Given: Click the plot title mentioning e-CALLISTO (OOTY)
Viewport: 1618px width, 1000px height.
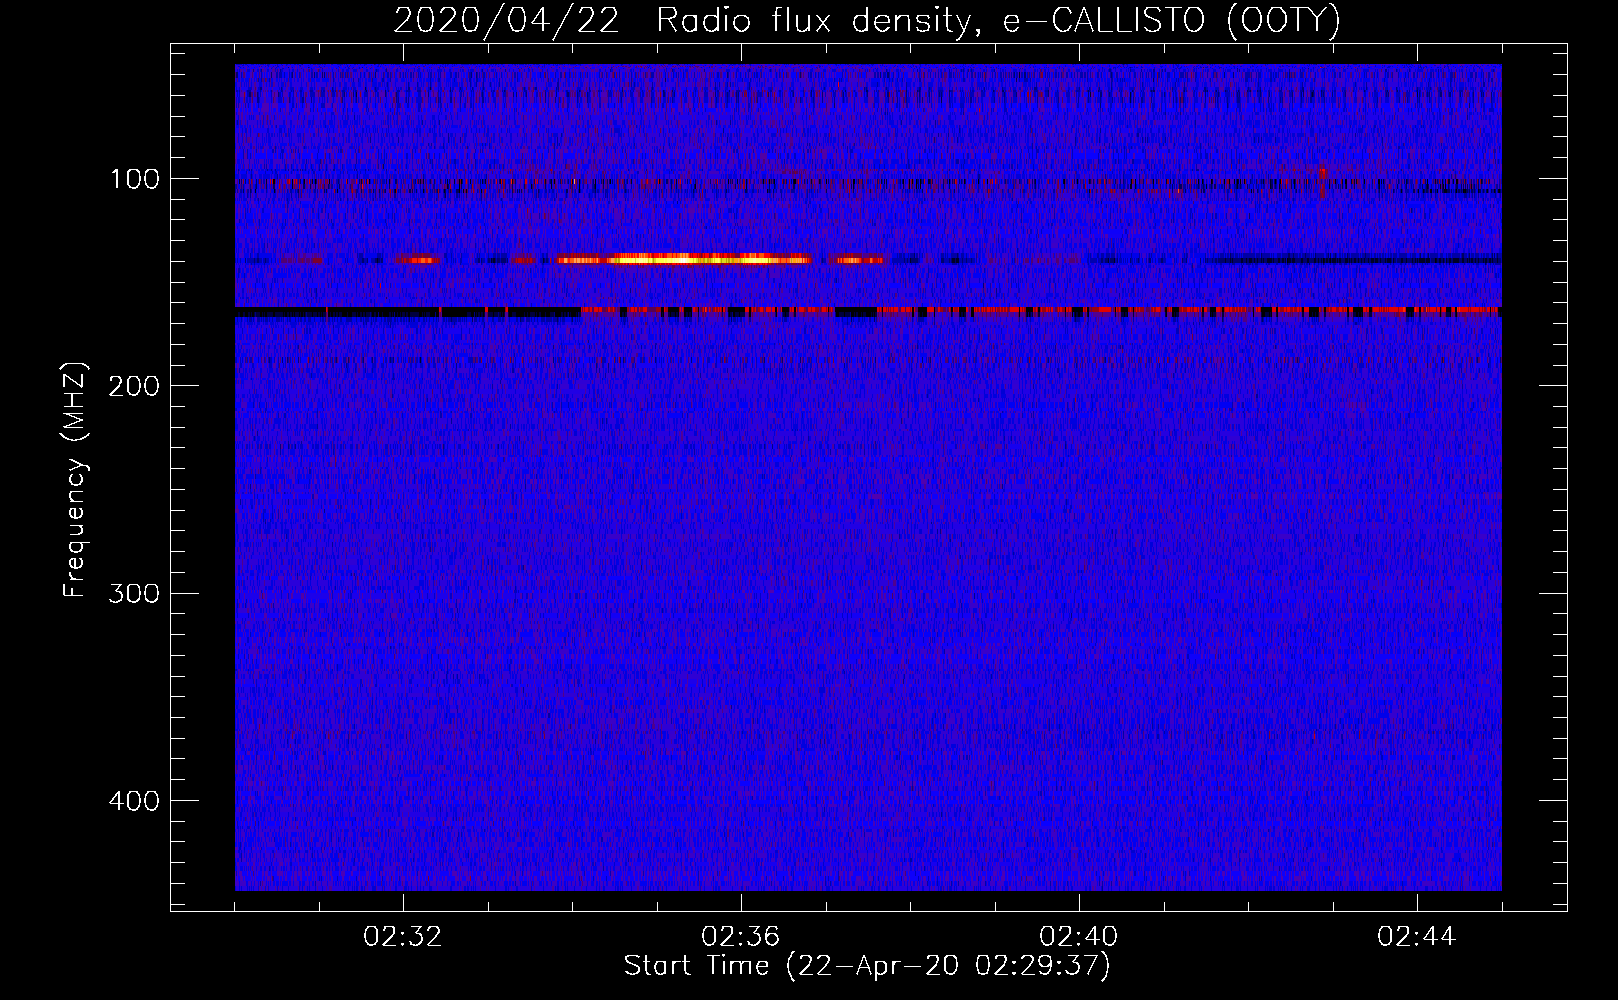Looking at the screenshot, I should (x=866, y=21).
